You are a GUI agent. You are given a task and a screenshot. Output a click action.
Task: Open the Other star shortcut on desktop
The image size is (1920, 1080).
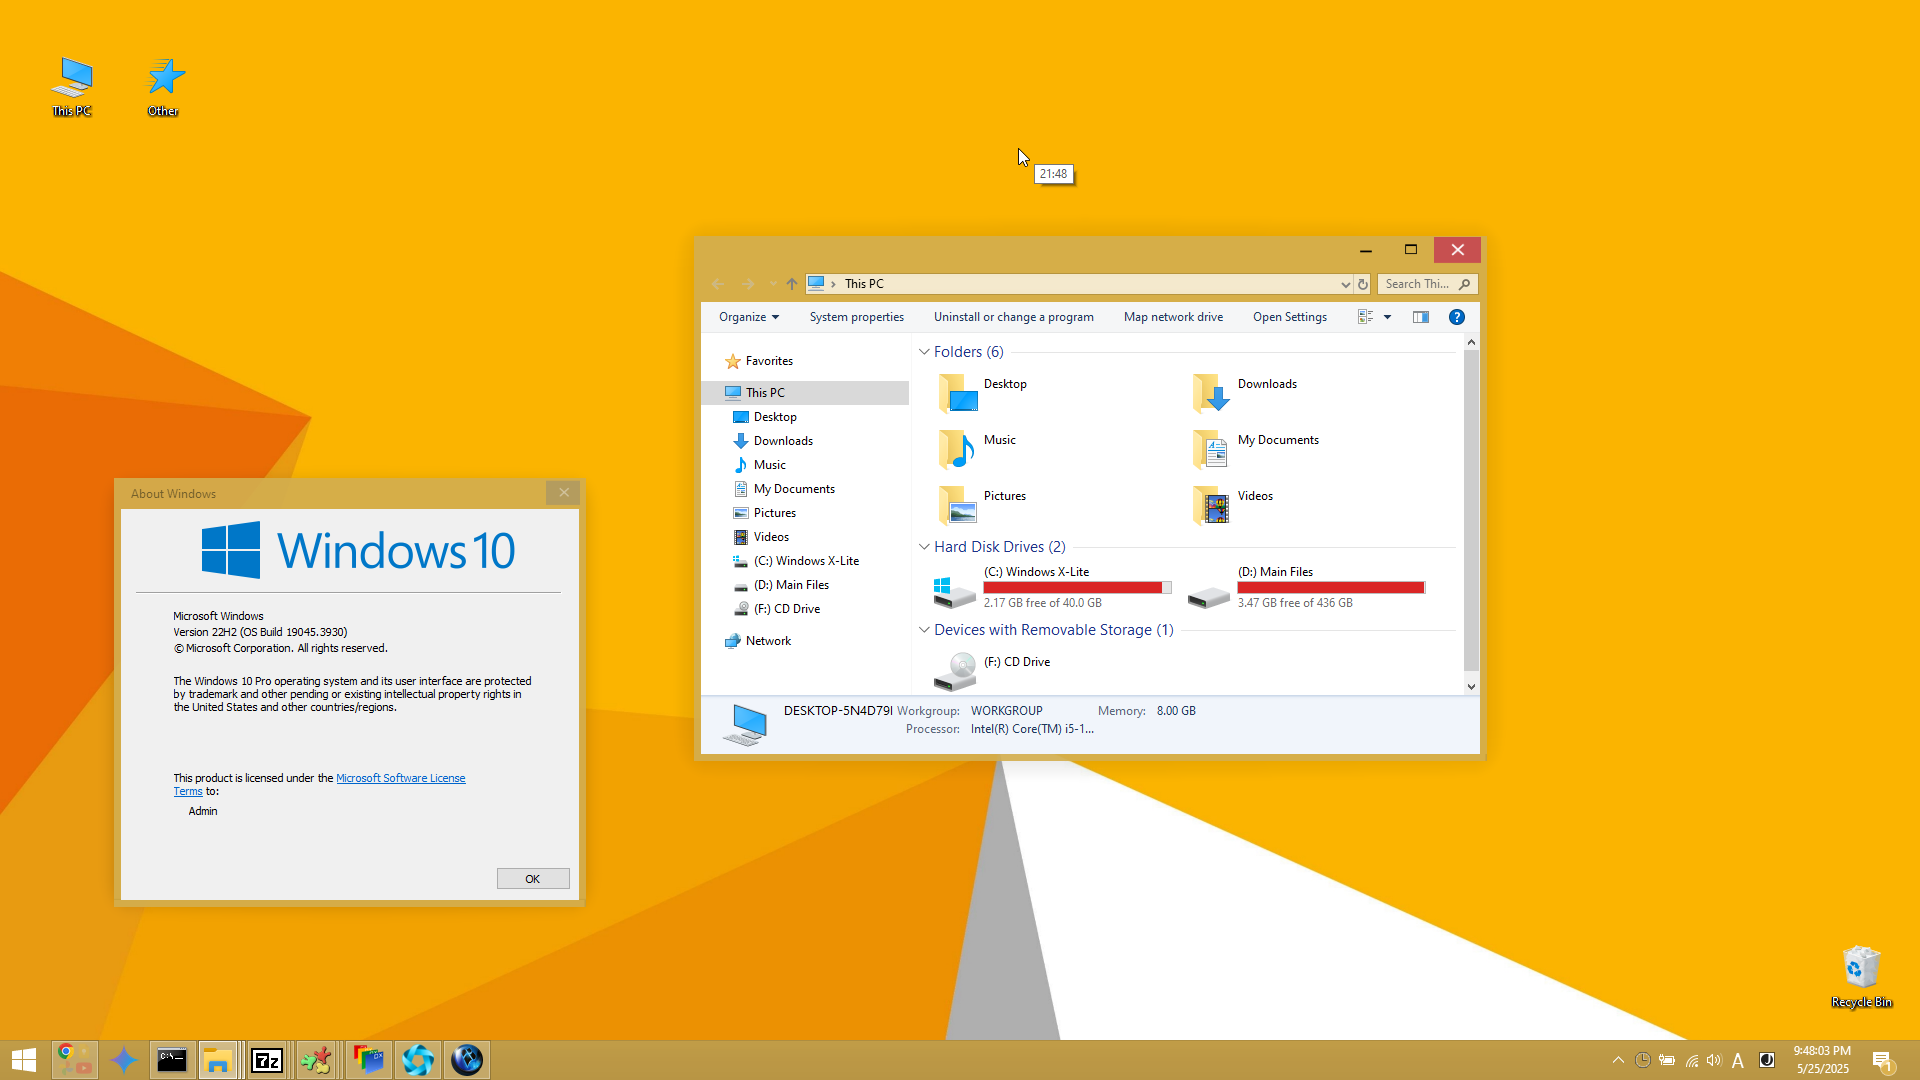pos(164,87)
